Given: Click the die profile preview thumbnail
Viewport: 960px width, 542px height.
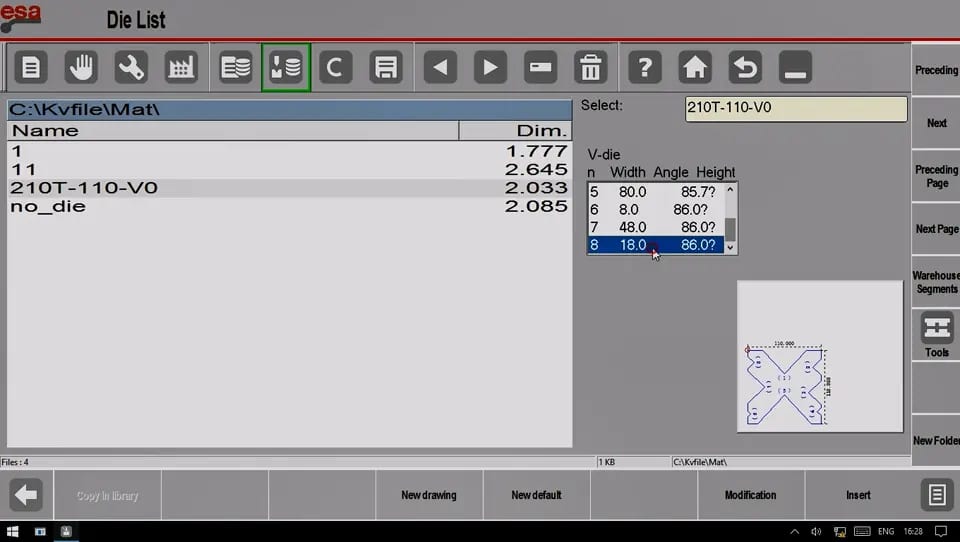Looking at the screenshot, I should (820, 356).
